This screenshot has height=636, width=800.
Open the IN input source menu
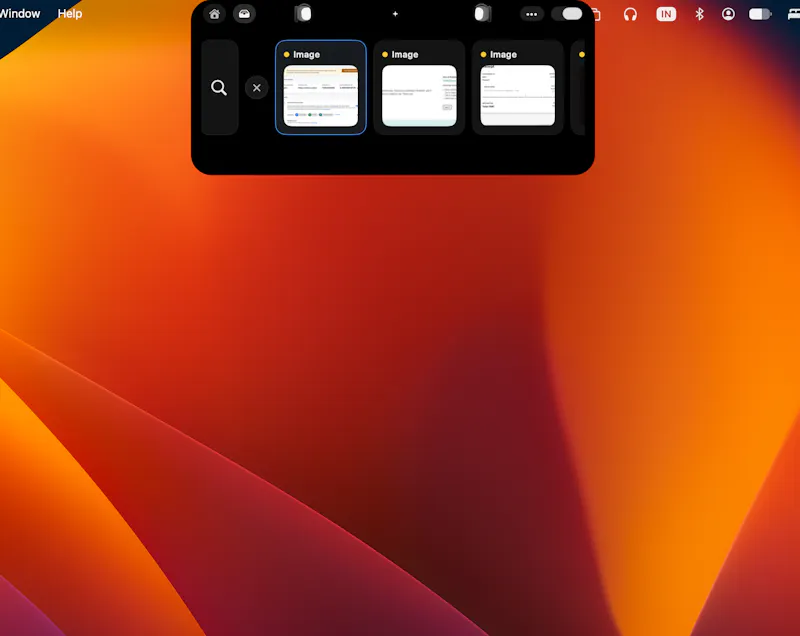pos(666,14)
